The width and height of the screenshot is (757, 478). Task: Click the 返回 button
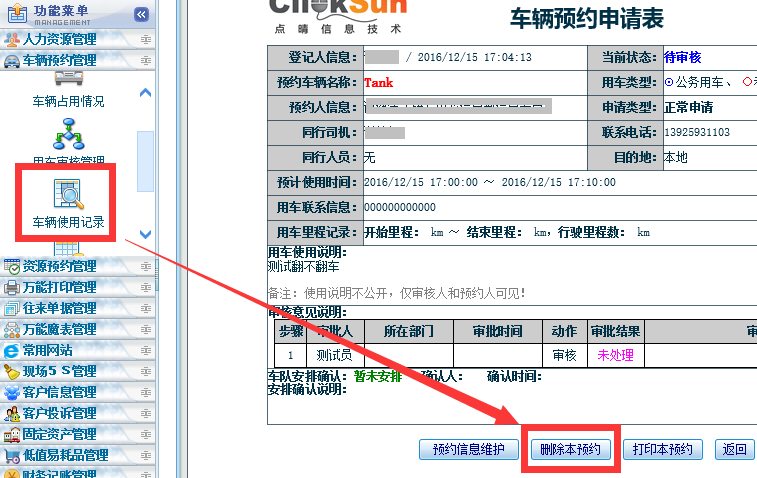[x=735, y=450]
